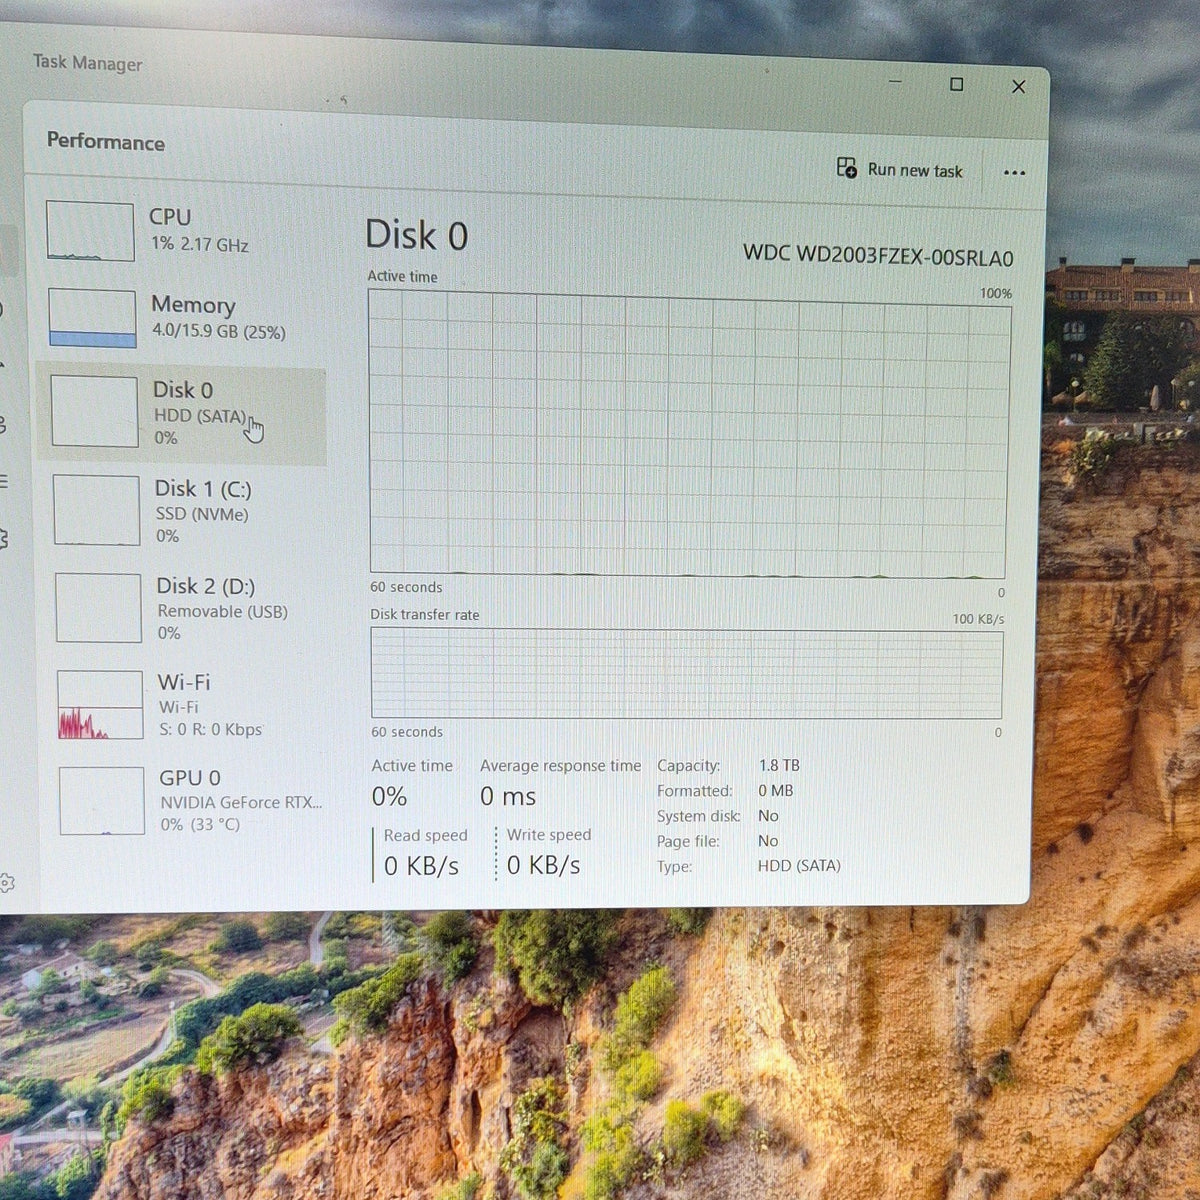Select the CPU entry in the sidebar
This screenshot has height=1200, width=1200.
click(180, 231)
